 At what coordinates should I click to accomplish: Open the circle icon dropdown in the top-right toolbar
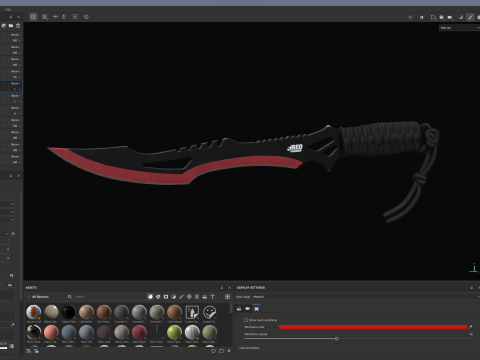(442, 17)
